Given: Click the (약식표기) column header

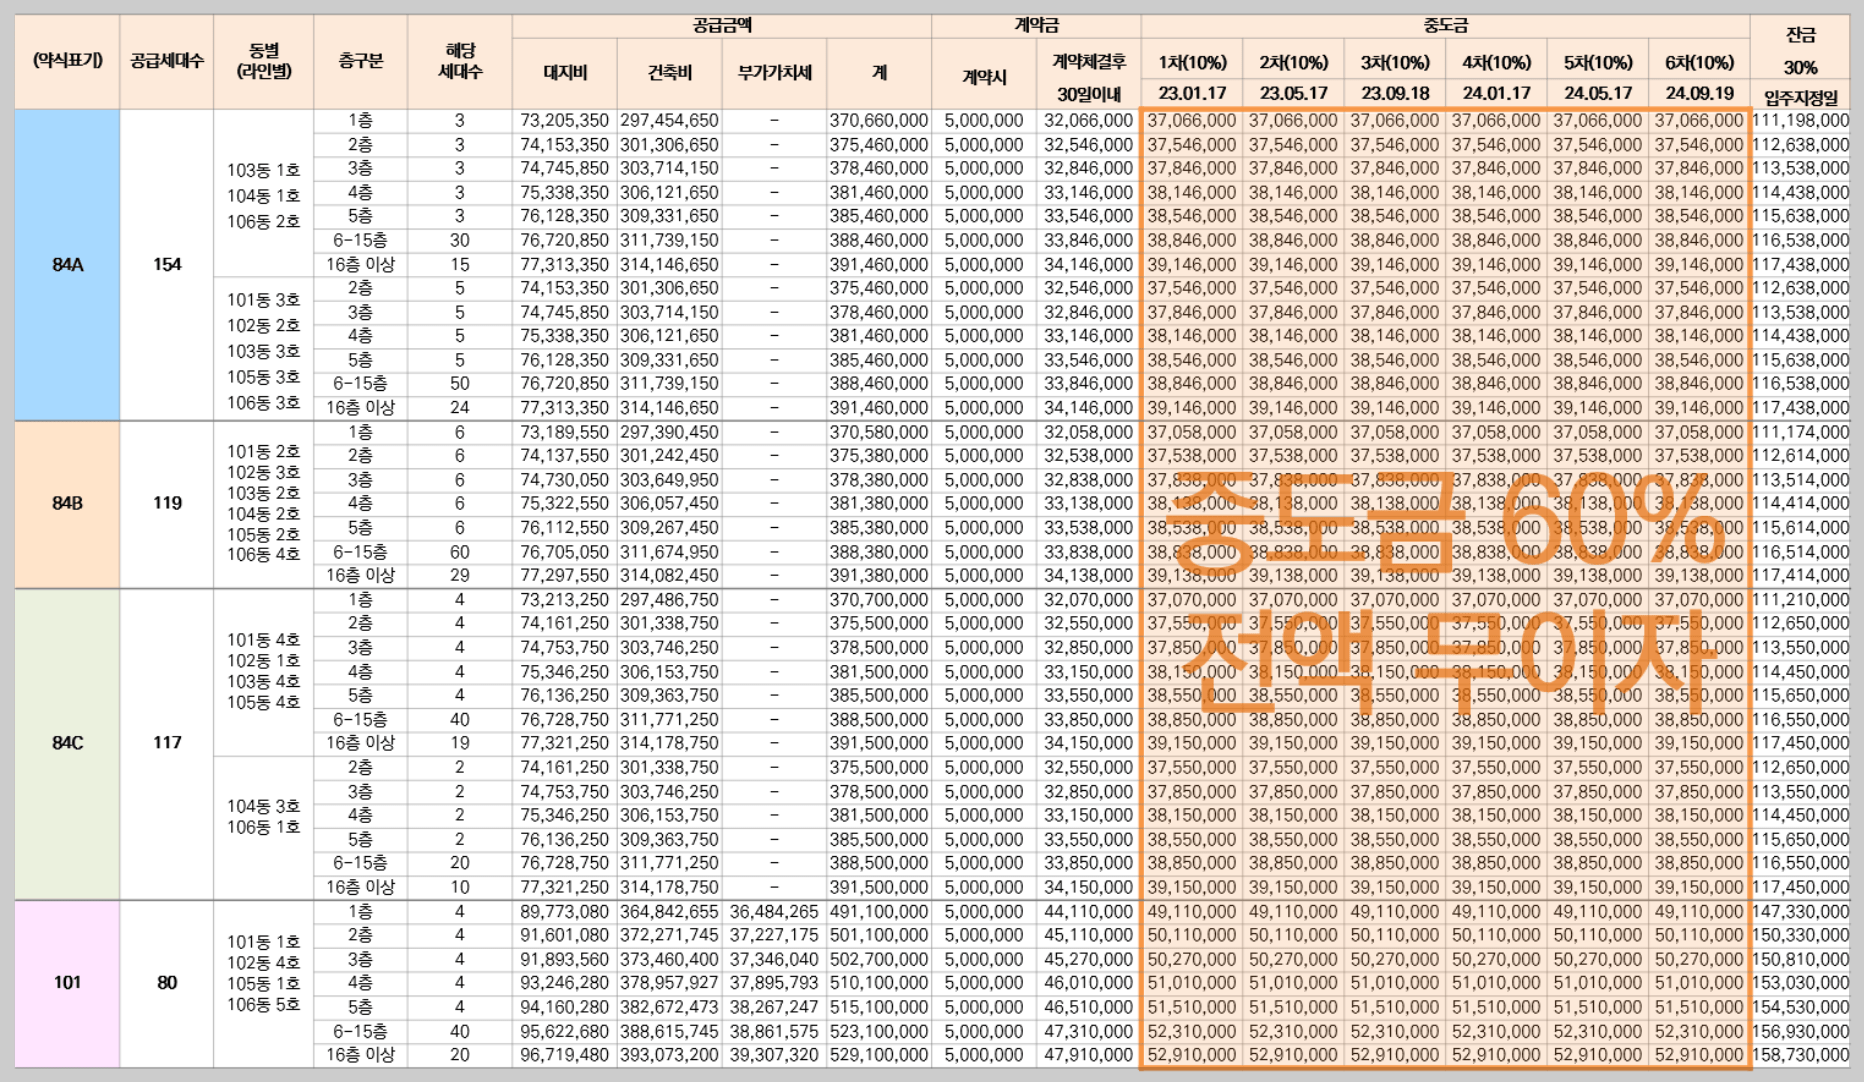Looking at the screenshot, I should (x=67, y=61).
